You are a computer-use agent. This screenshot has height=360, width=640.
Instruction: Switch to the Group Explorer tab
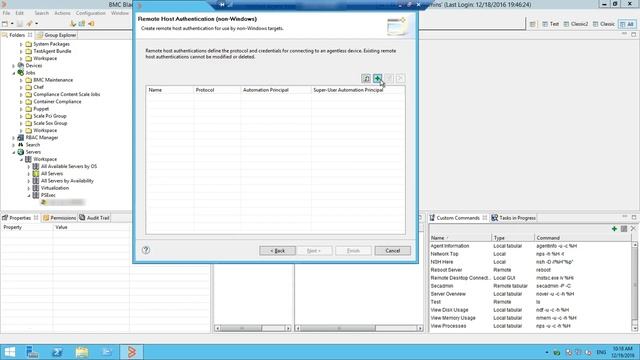[x=57, y=35]
